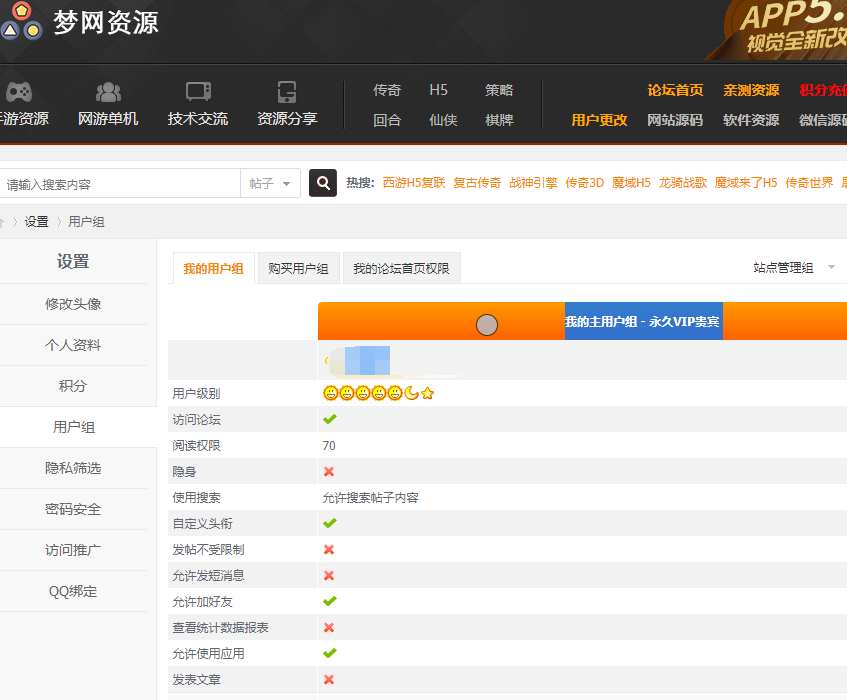Image resolution: width=847 pixels, height=700 pixels.
Task: Click green check next to 允许使用应用
Action: 330,654
